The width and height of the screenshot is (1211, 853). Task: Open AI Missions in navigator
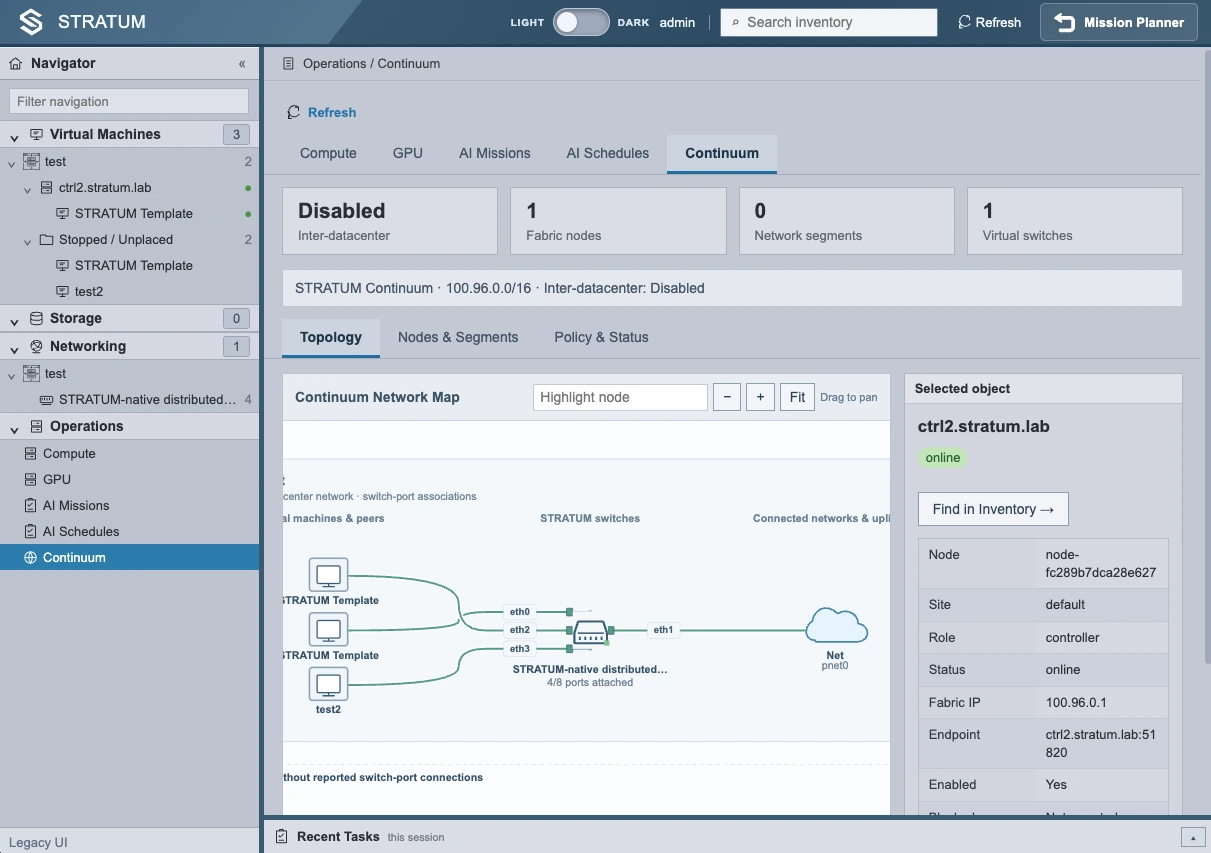(76, 505)
